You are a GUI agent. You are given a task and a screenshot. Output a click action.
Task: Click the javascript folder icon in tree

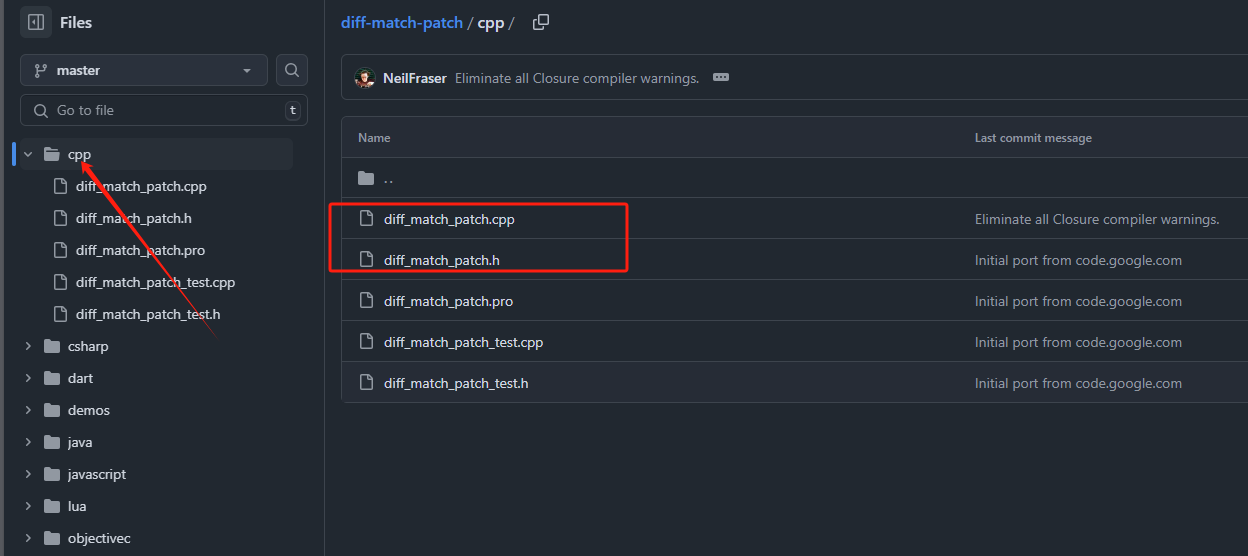pos(52,474)
